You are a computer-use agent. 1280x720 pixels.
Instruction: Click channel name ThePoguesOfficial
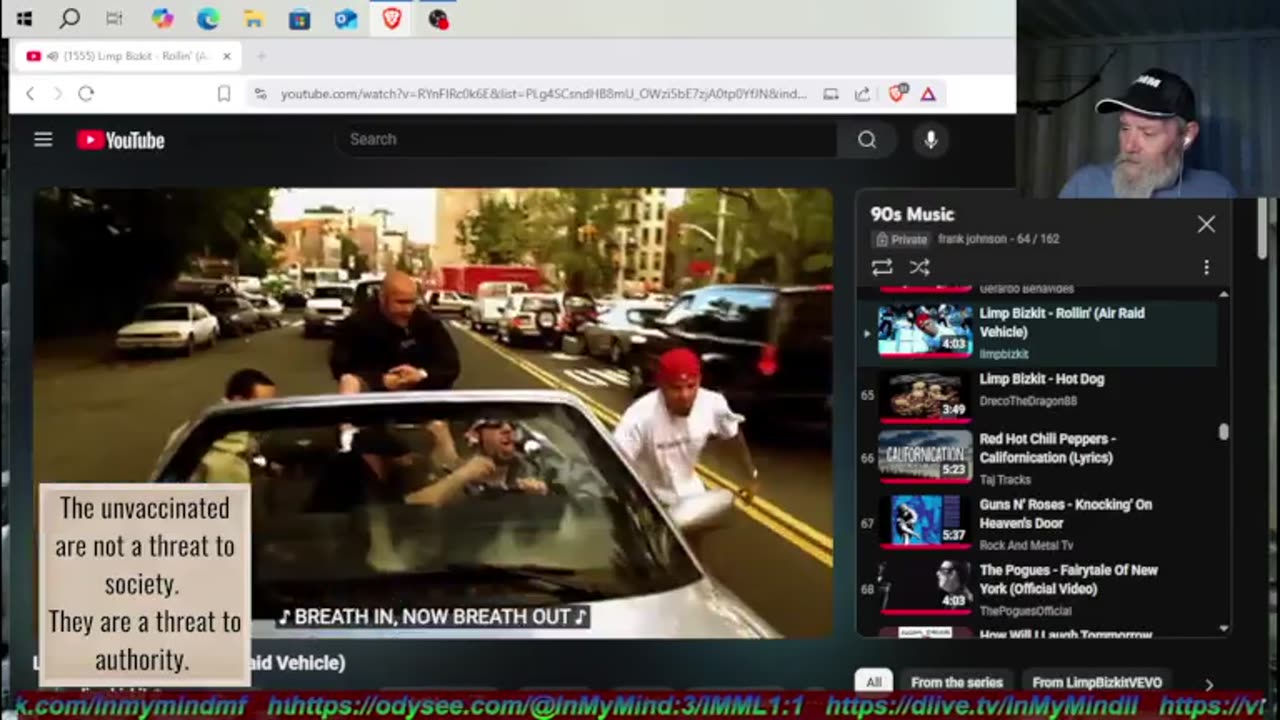[x=1025, y=611]
